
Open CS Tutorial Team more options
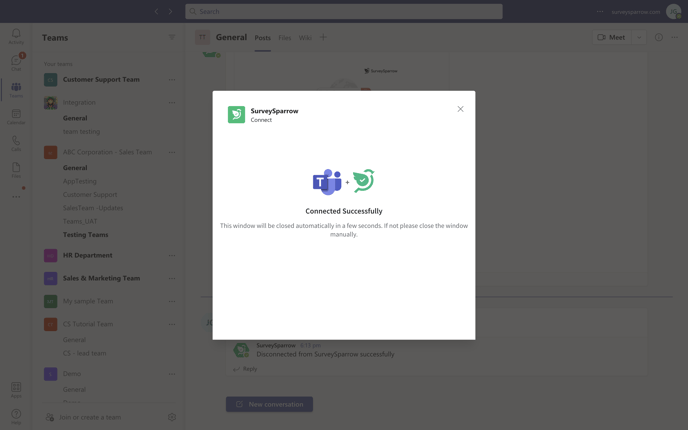coord(172,324)
